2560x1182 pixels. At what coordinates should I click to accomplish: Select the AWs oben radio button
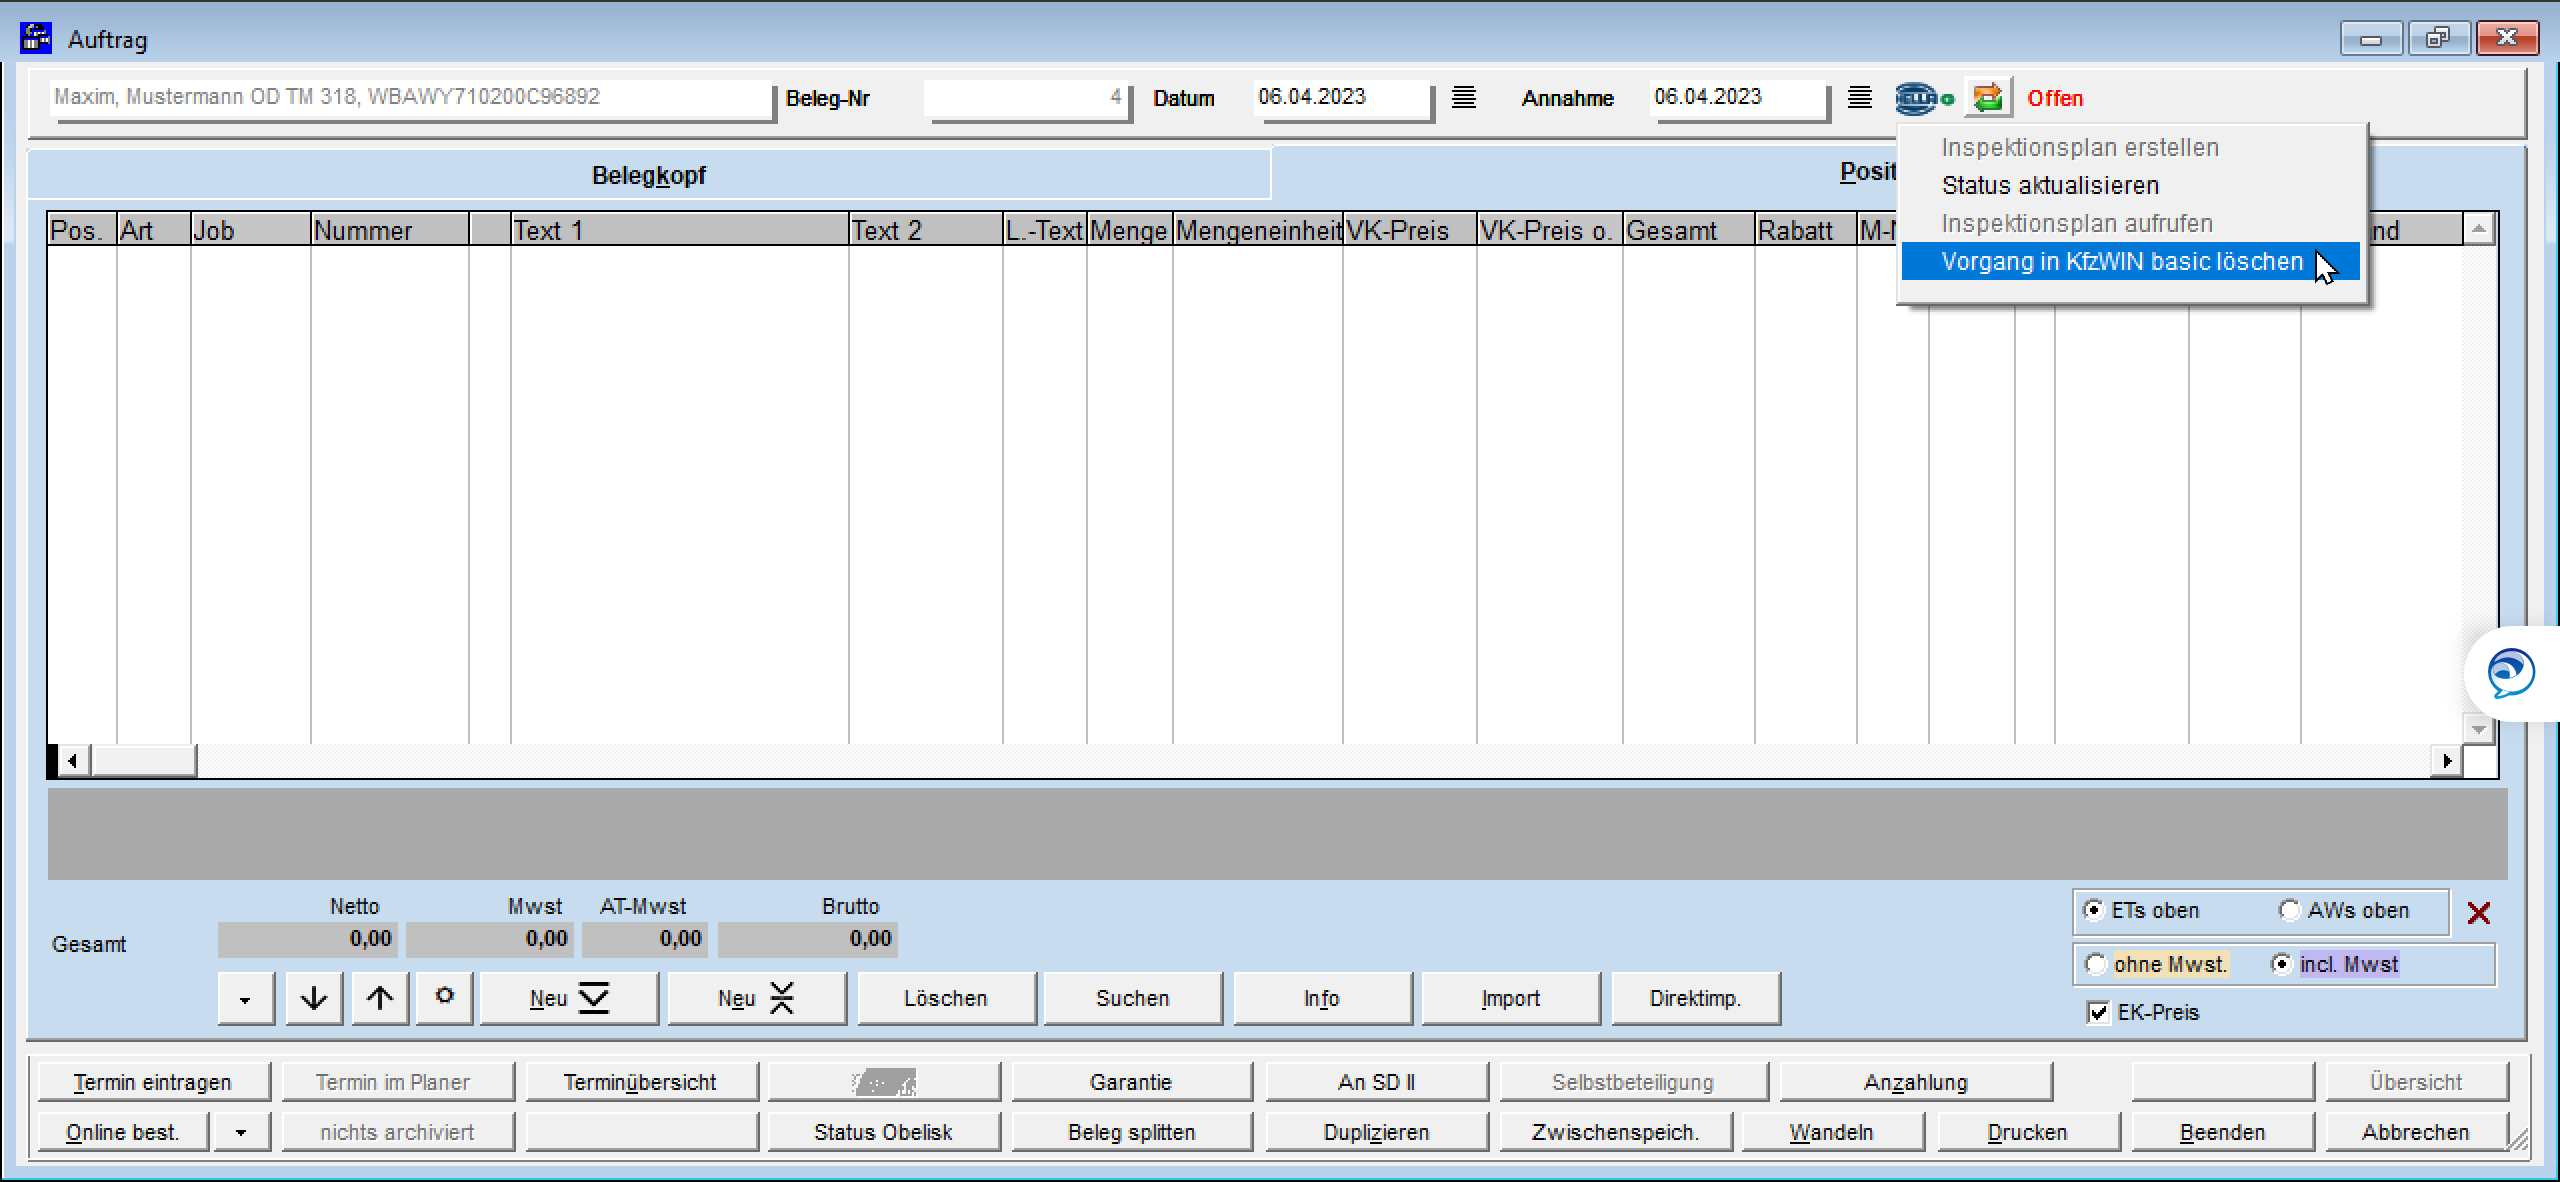coord(2289,910)
